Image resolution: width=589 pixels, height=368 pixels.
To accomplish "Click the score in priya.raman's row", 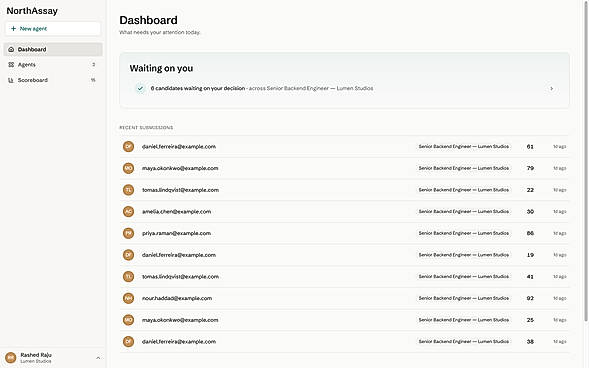I will (x=530, y=233).
